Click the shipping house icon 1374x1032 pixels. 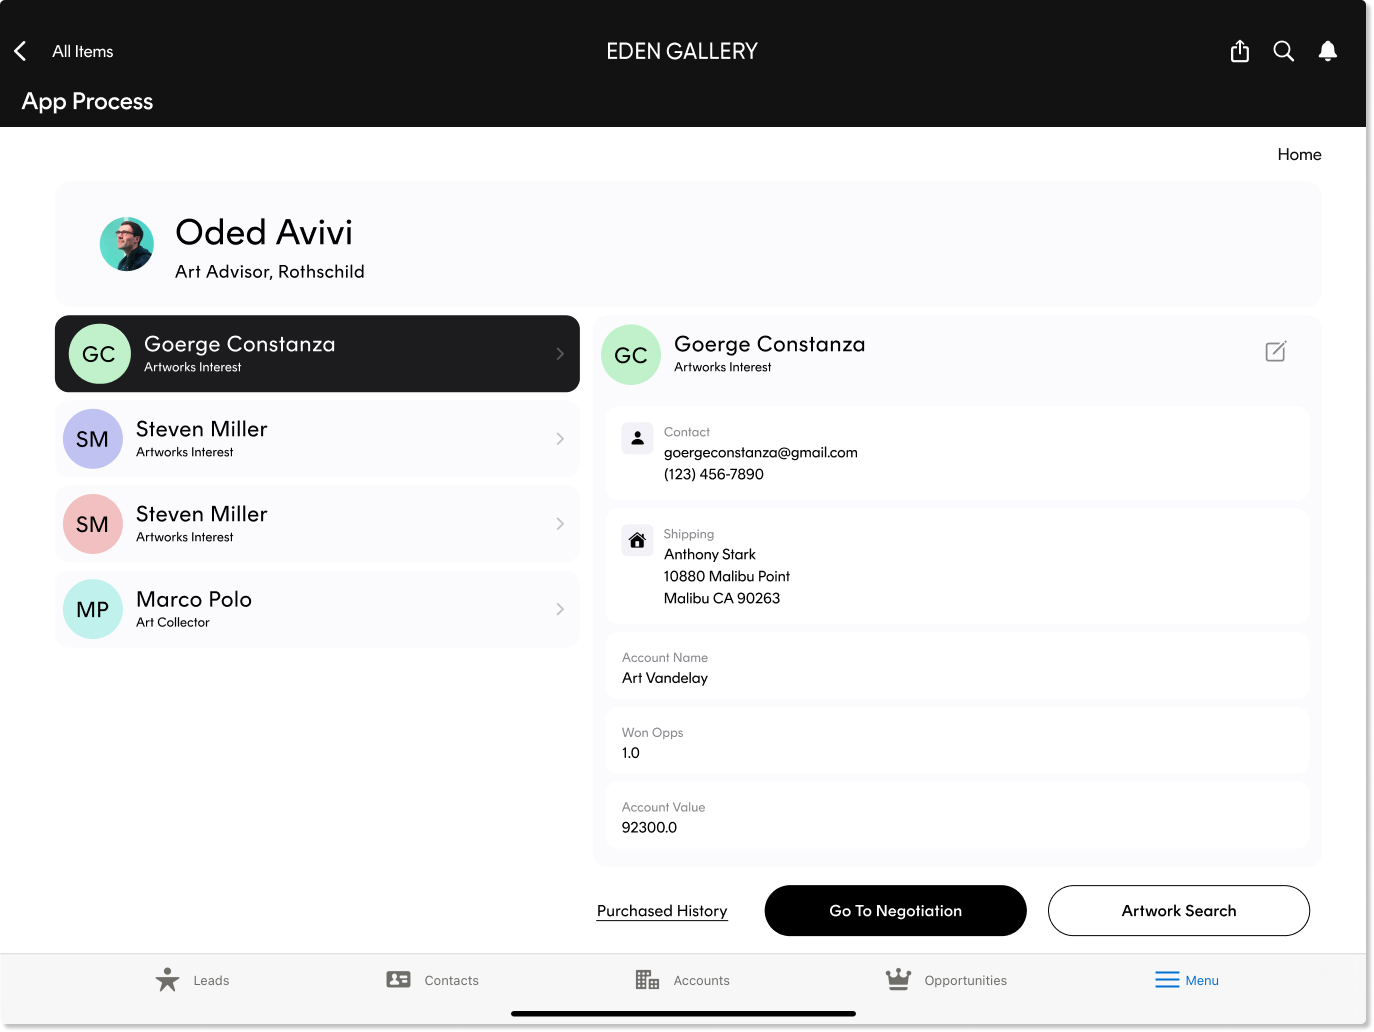(x=637, y=541)
